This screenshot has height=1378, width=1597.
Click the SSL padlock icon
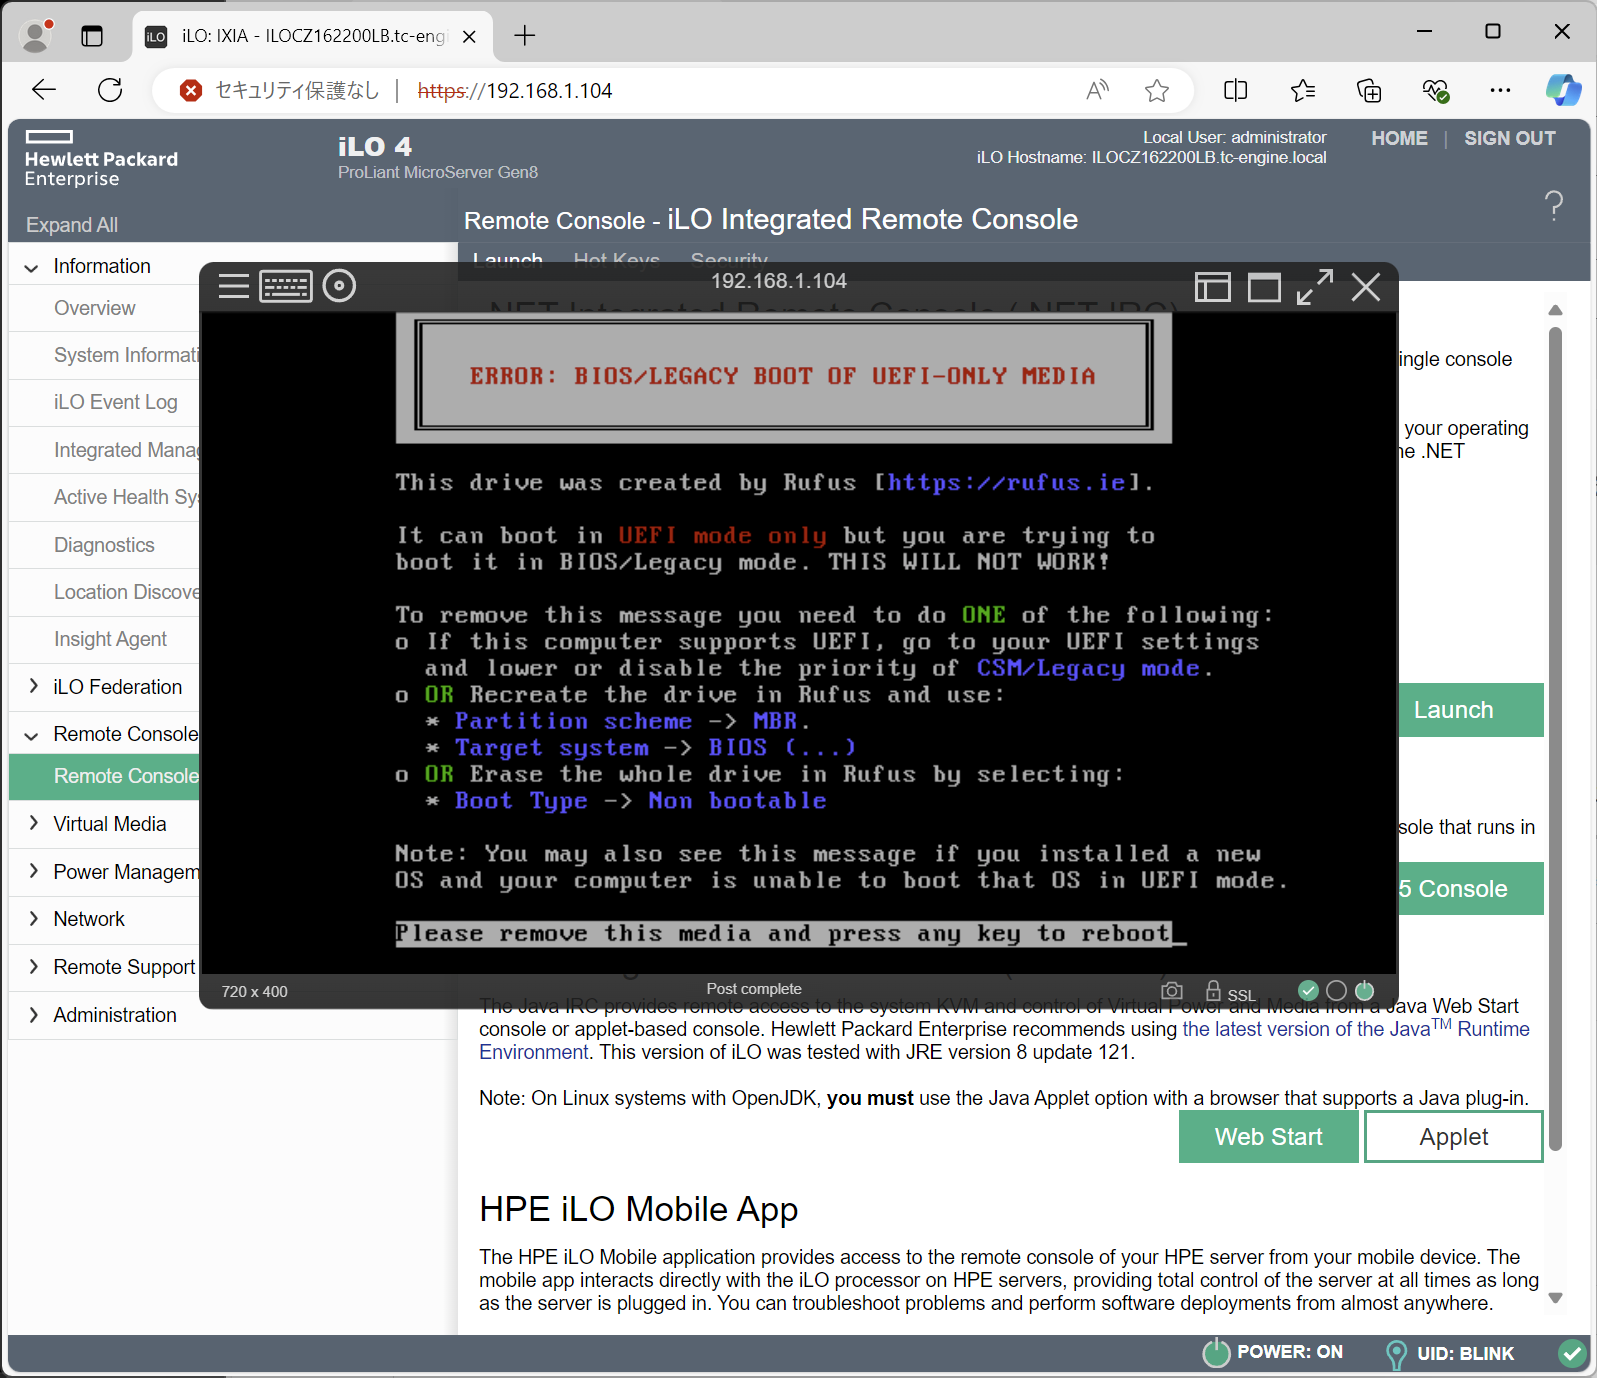[x=1213, y=990]
